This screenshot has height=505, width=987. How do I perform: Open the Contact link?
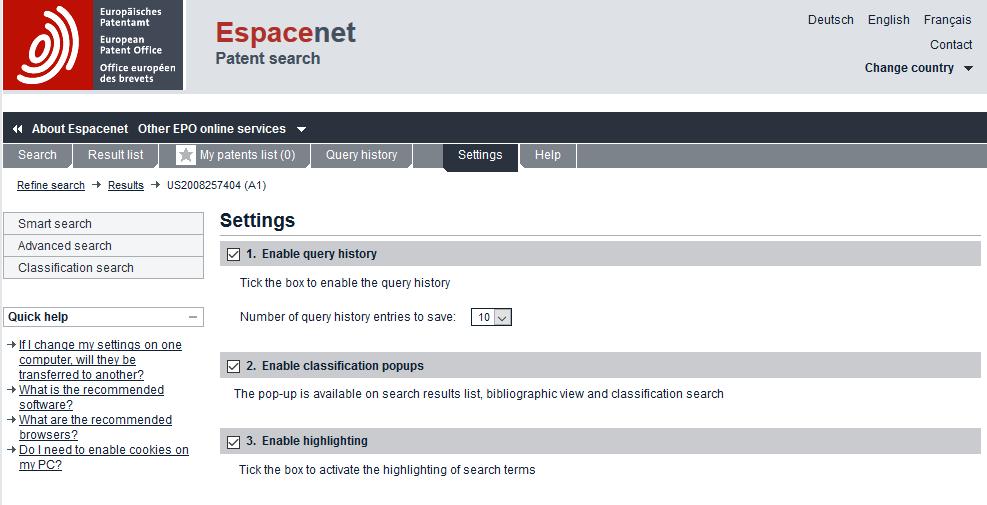coord(951,45)
